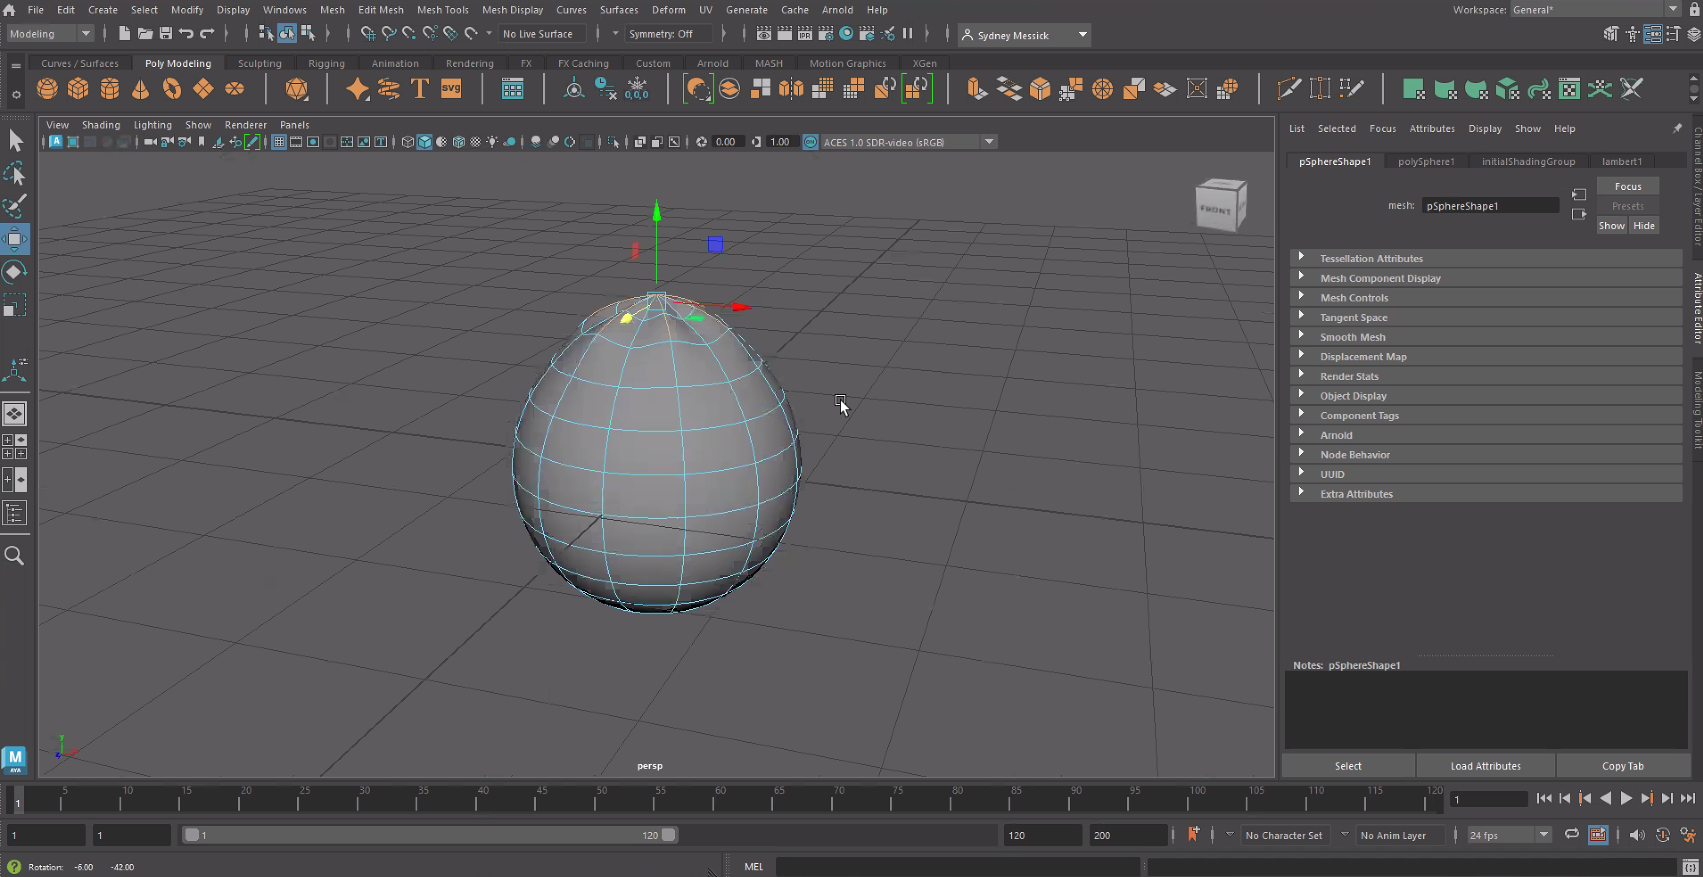Create a polygon cube from the shelf
Viewport: 1703px width, 877px height.
(78, 89)
